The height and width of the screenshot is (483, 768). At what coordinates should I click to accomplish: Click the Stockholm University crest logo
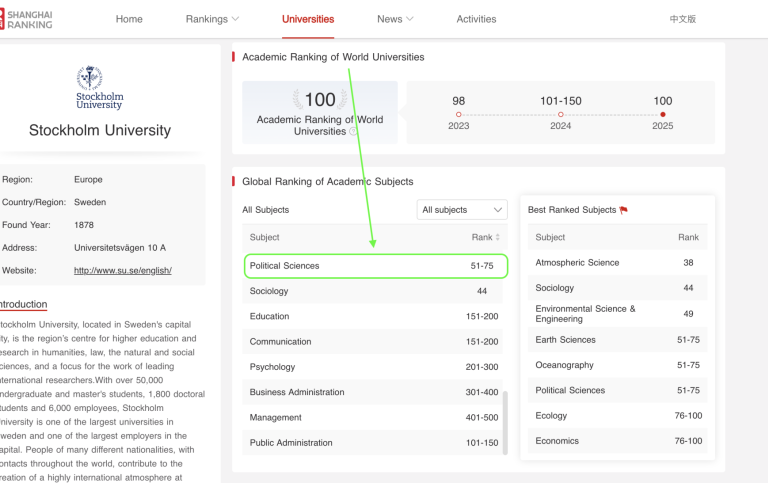click(99, 88)
